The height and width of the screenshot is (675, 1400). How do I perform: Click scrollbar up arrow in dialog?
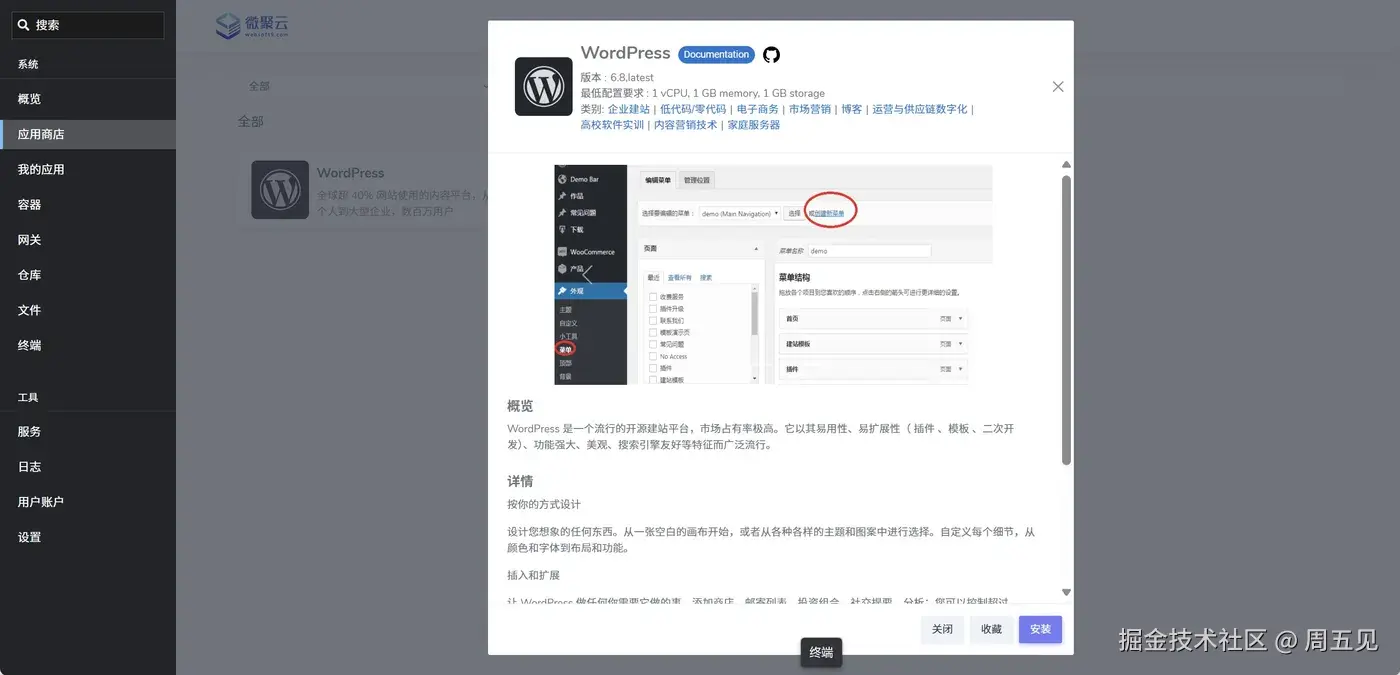click(1066, 165)
